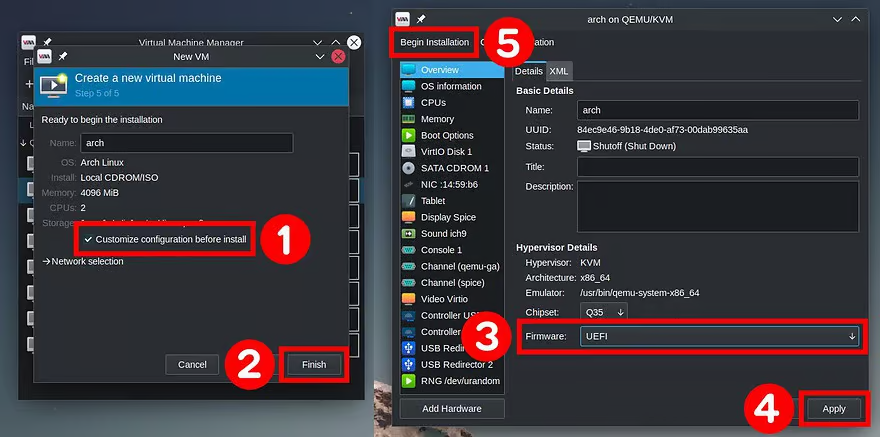Switch to the Details tab
880x437 pixels.
[529, 71]
